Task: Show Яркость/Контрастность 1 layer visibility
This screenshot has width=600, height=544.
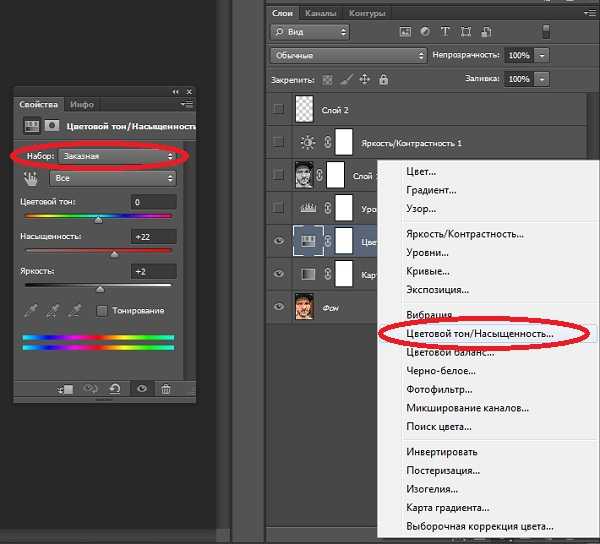Action: [279, 142]
